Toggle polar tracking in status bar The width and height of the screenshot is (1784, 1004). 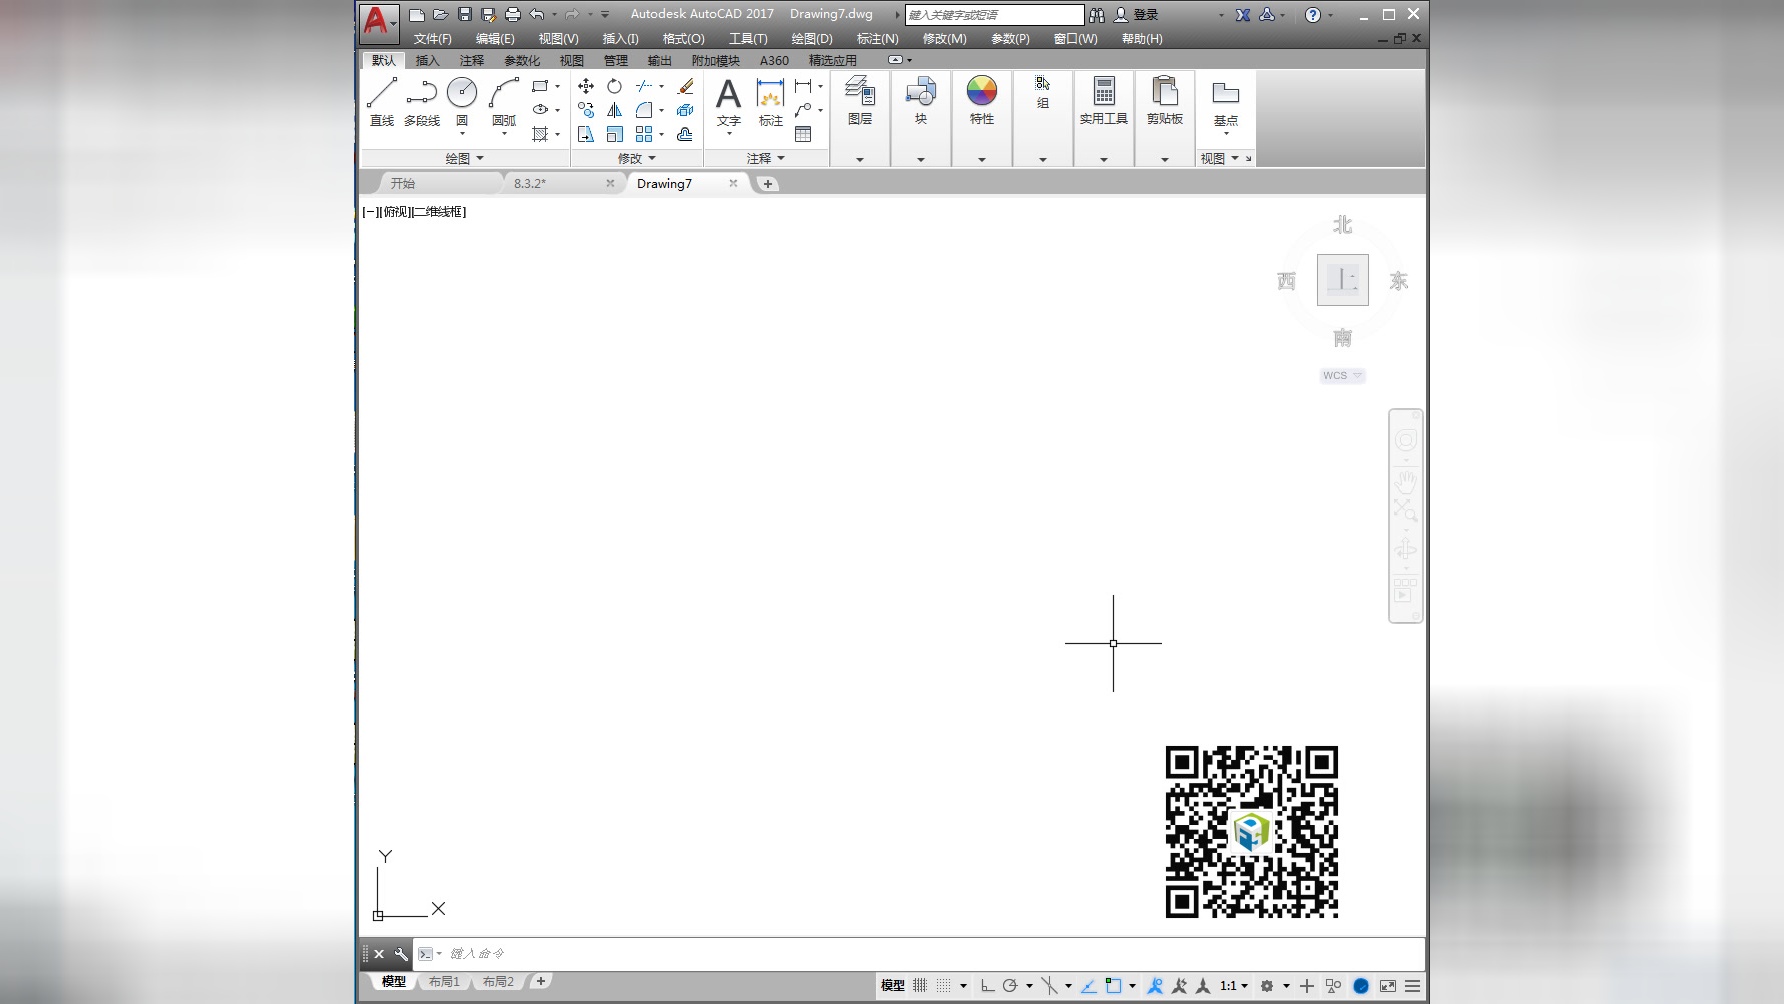coord(1010,985)
